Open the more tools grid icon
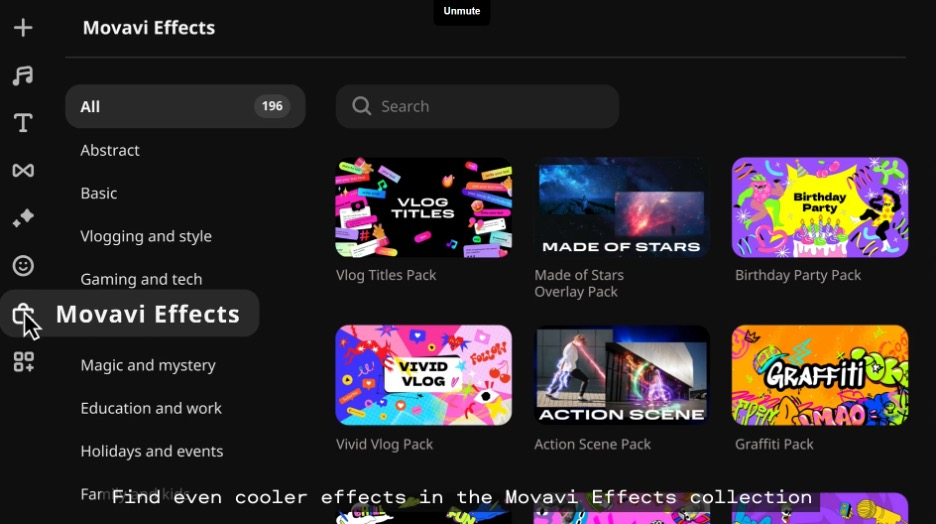Image resolution: width=936 pixels, height=524 pixels. coord(23,361)
